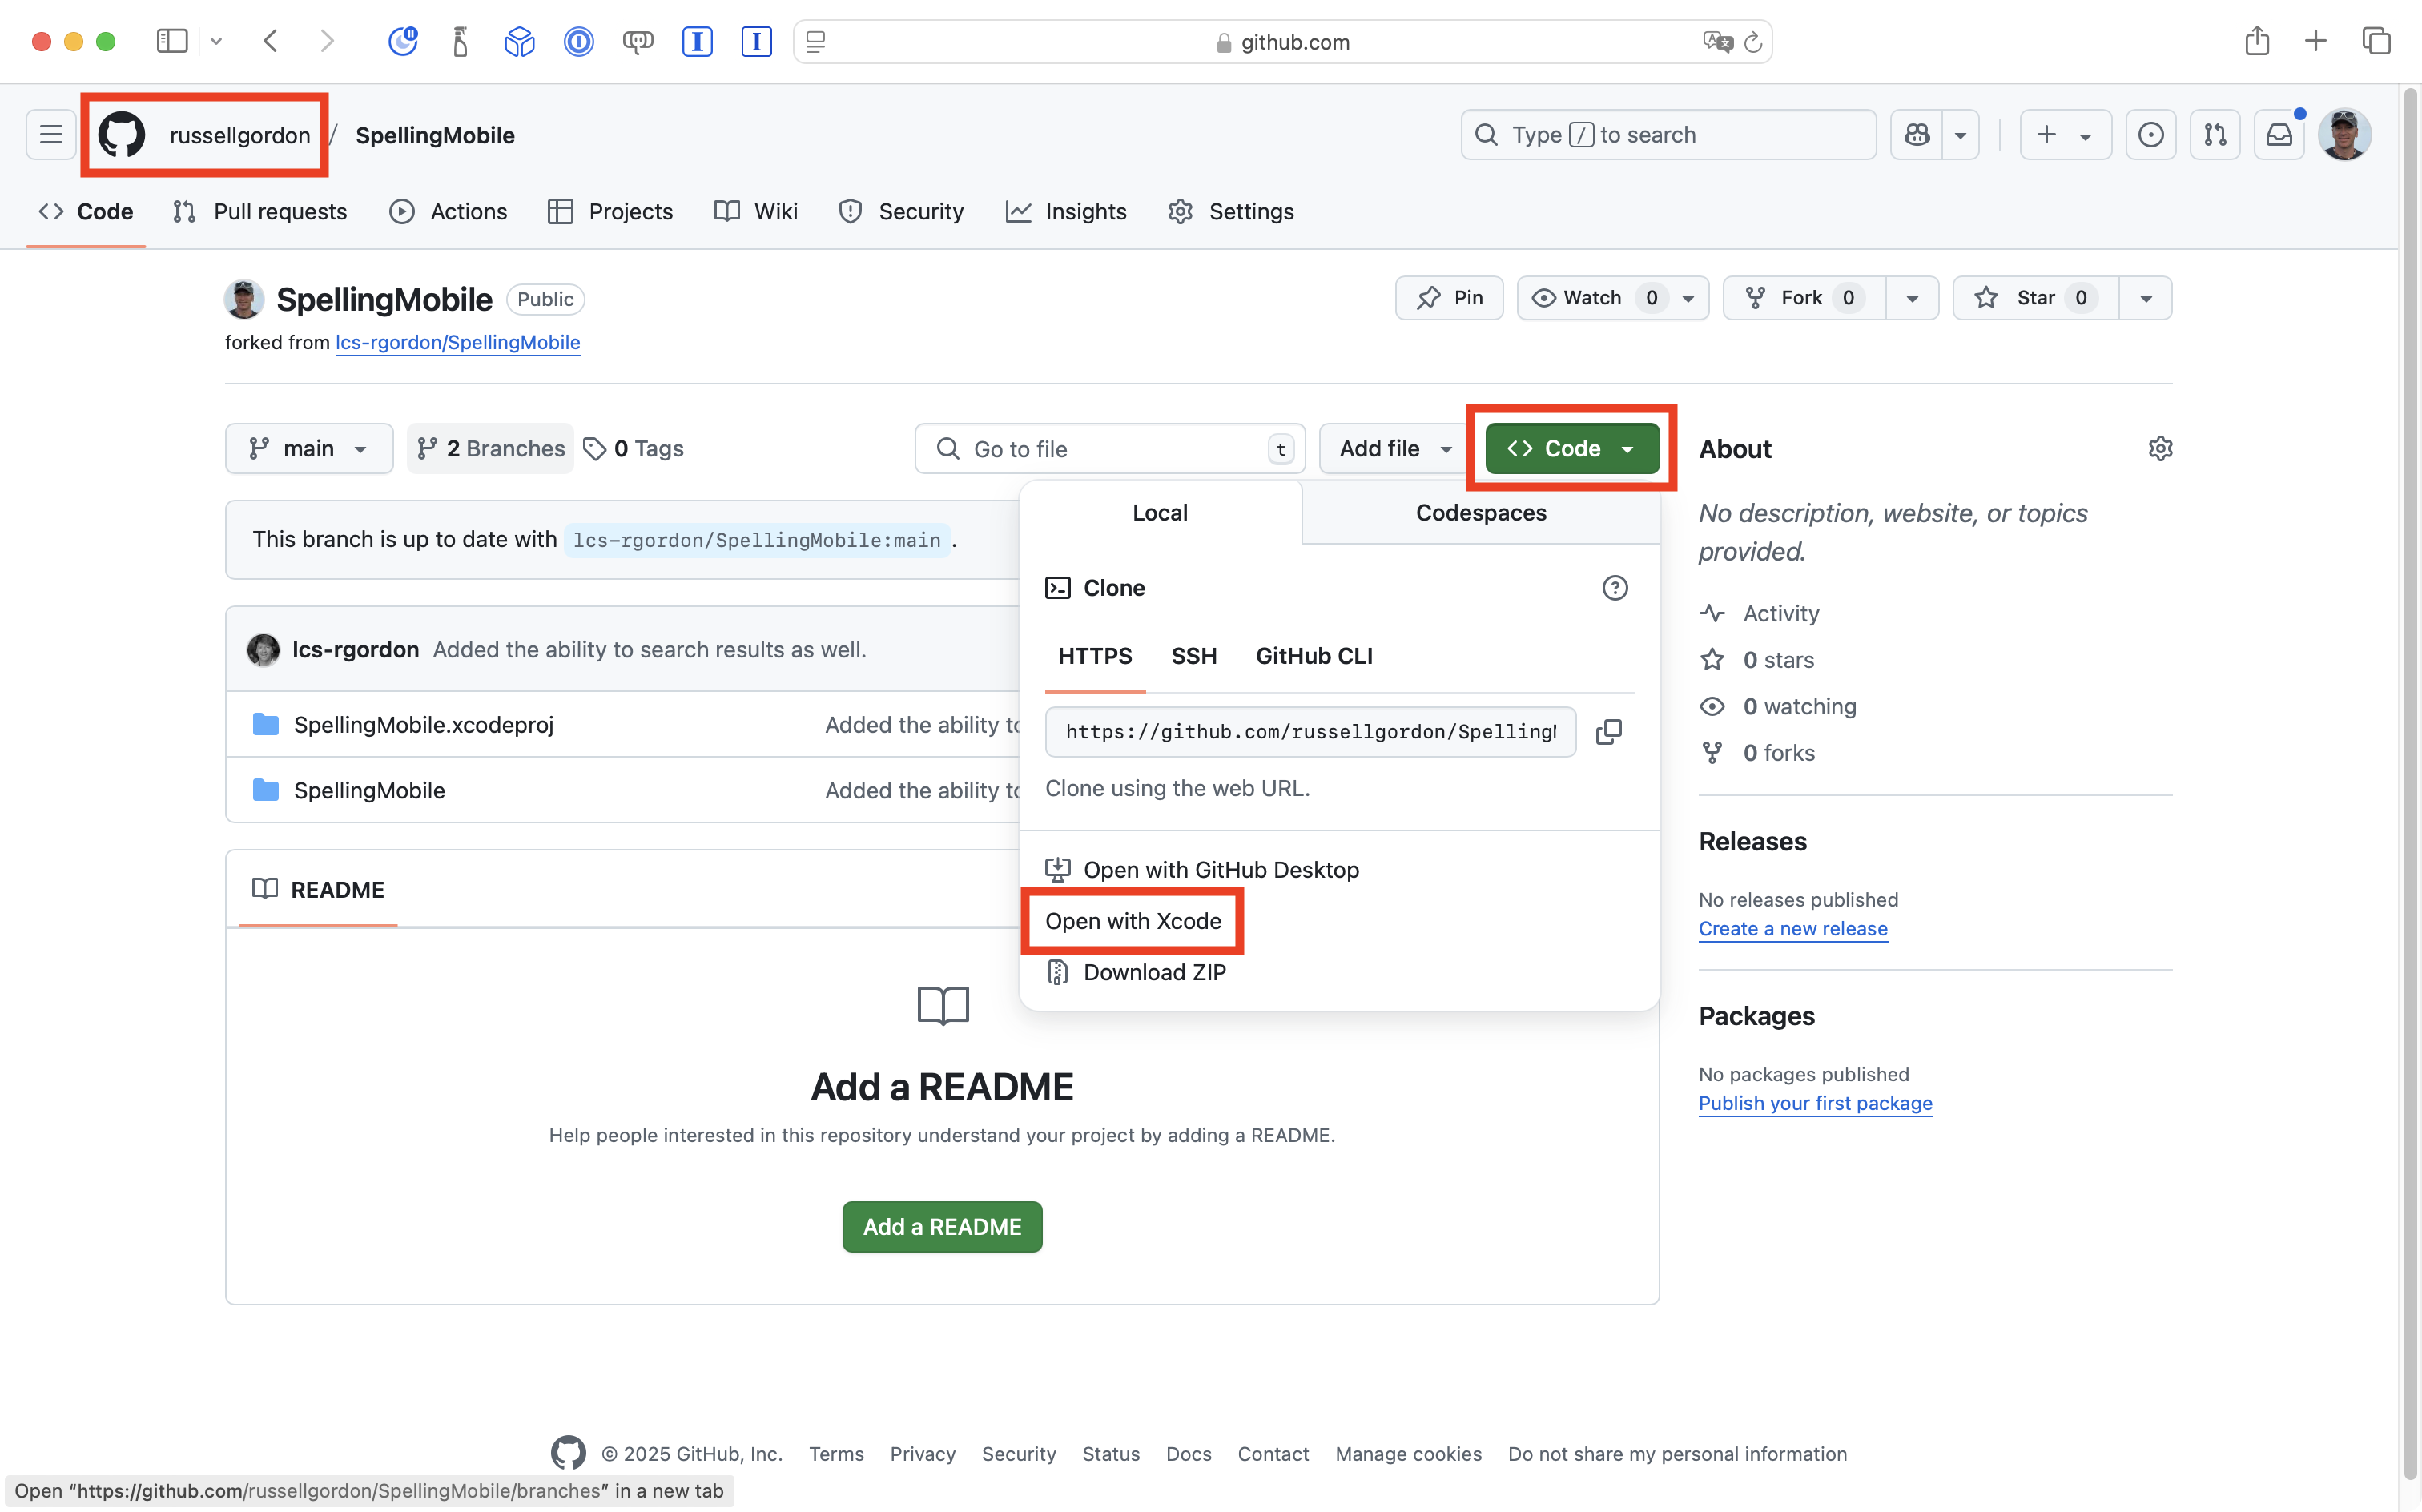Viewport: 2422px width, 1512px height.
Task: Click the clone help question mark icon
Action: pos(1614,588)
